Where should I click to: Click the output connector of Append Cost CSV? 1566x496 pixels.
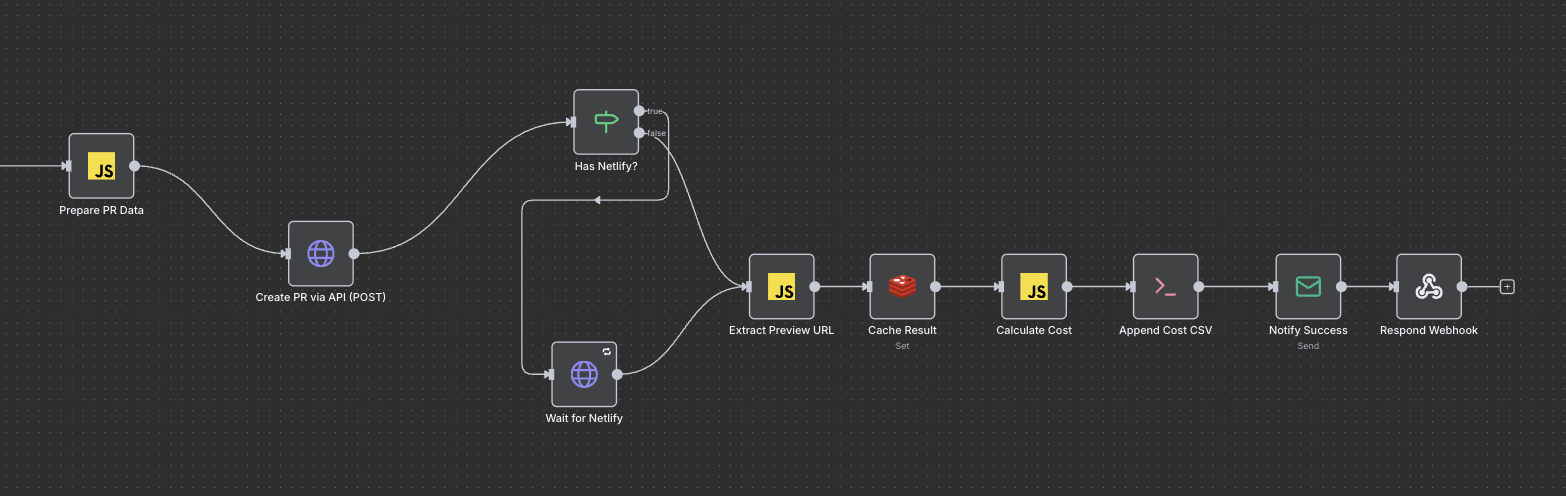coord(1198,286)
